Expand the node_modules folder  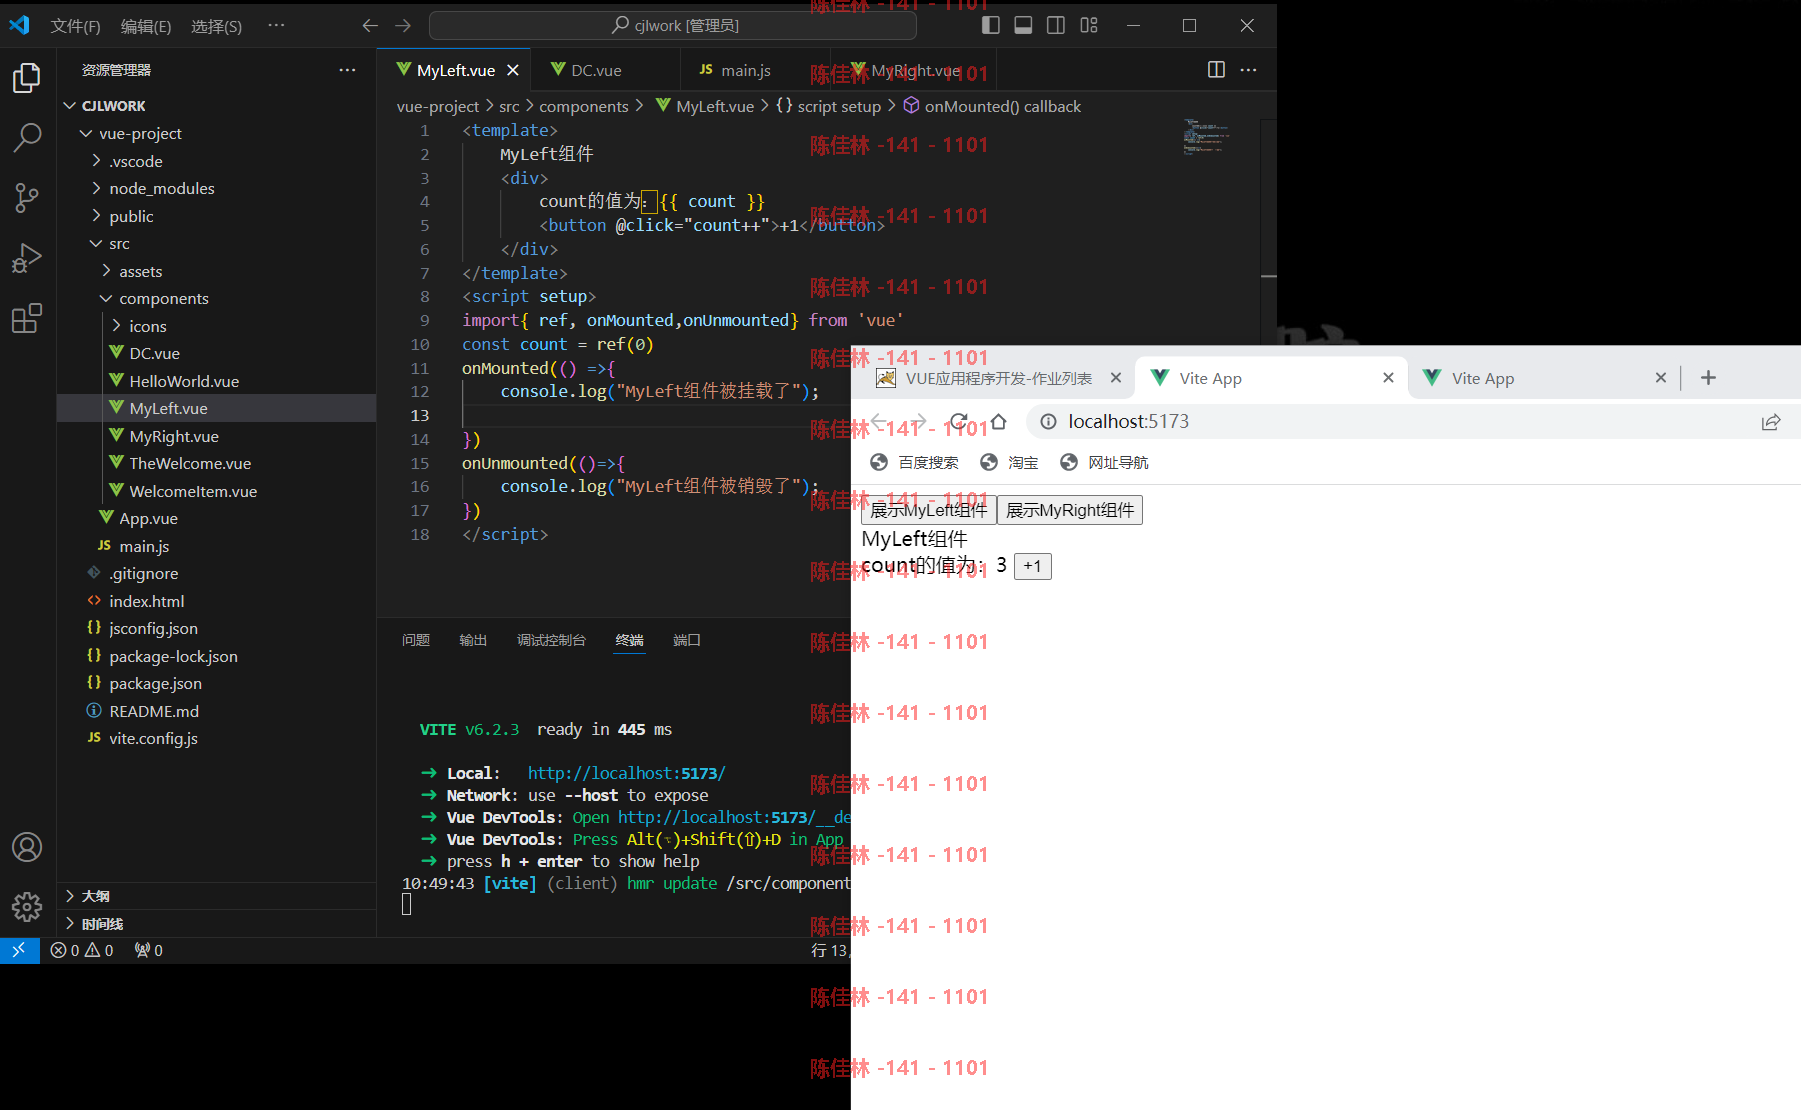[216, 188]
